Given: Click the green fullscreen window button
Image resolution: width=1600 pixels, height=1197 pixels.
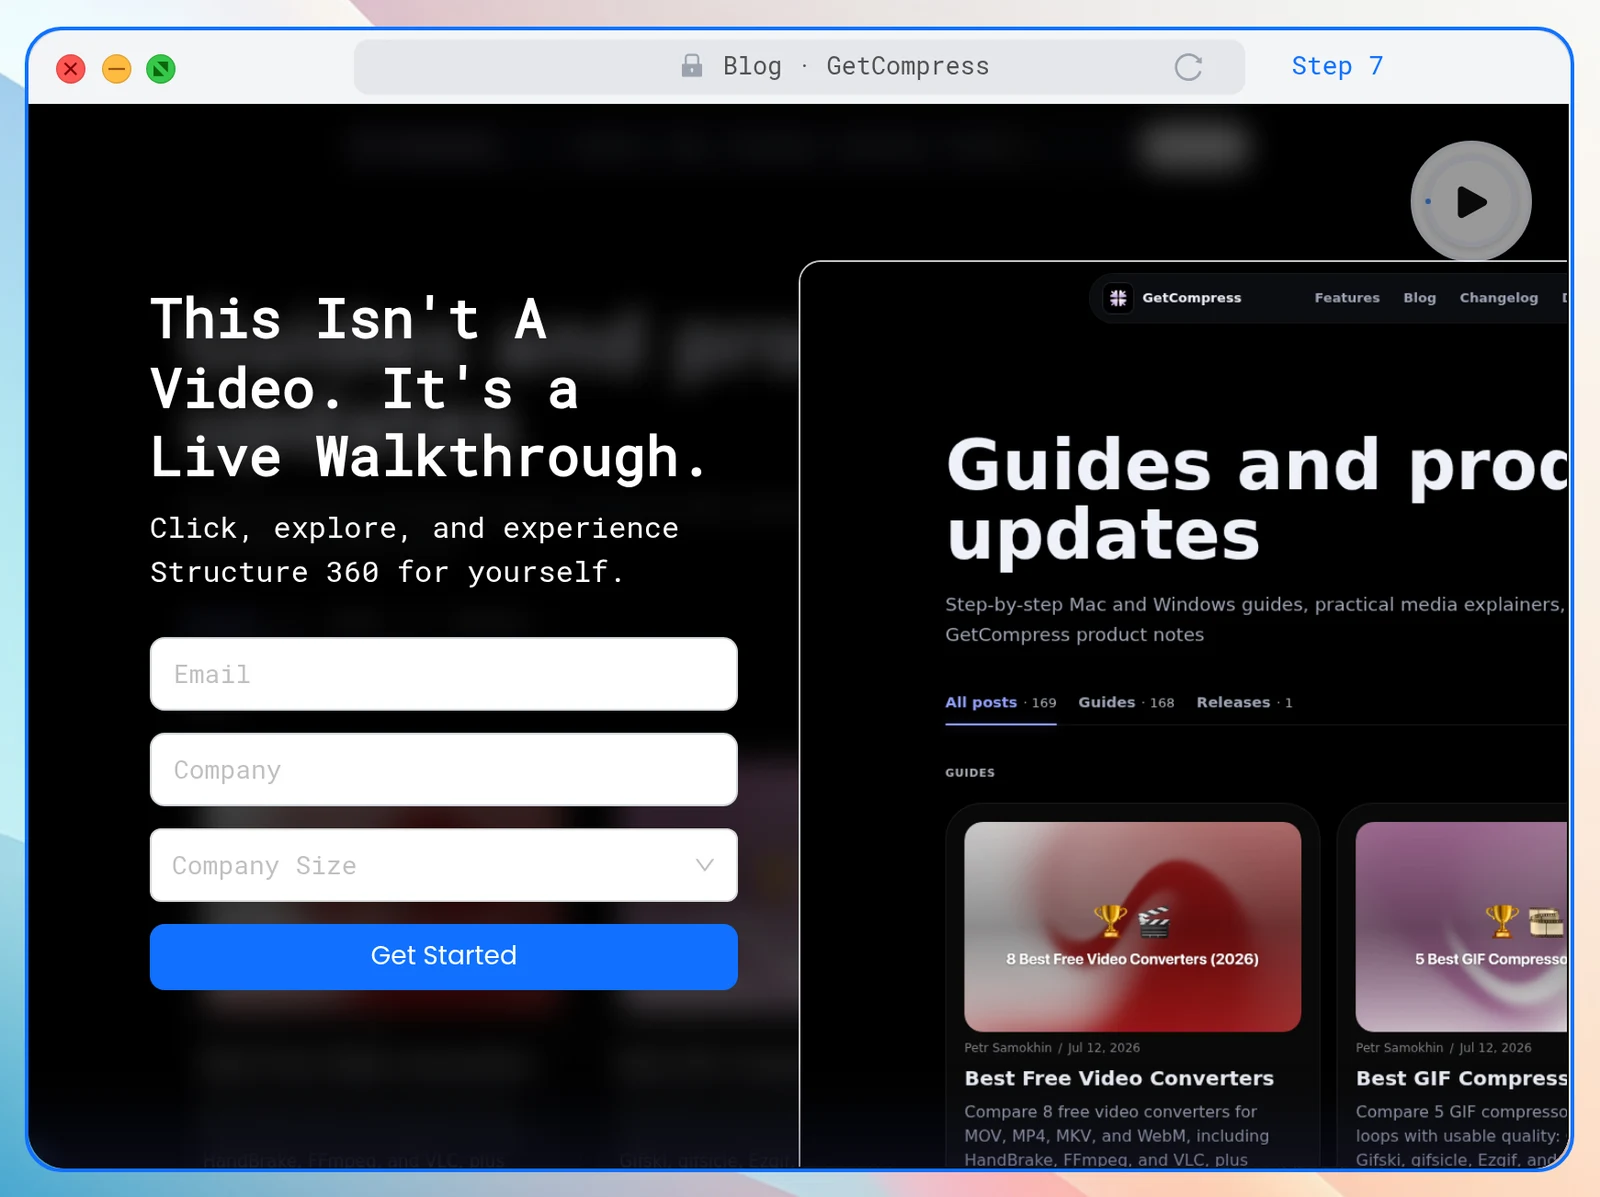Looking at the screenshot, I should click(x=161, y=69).
